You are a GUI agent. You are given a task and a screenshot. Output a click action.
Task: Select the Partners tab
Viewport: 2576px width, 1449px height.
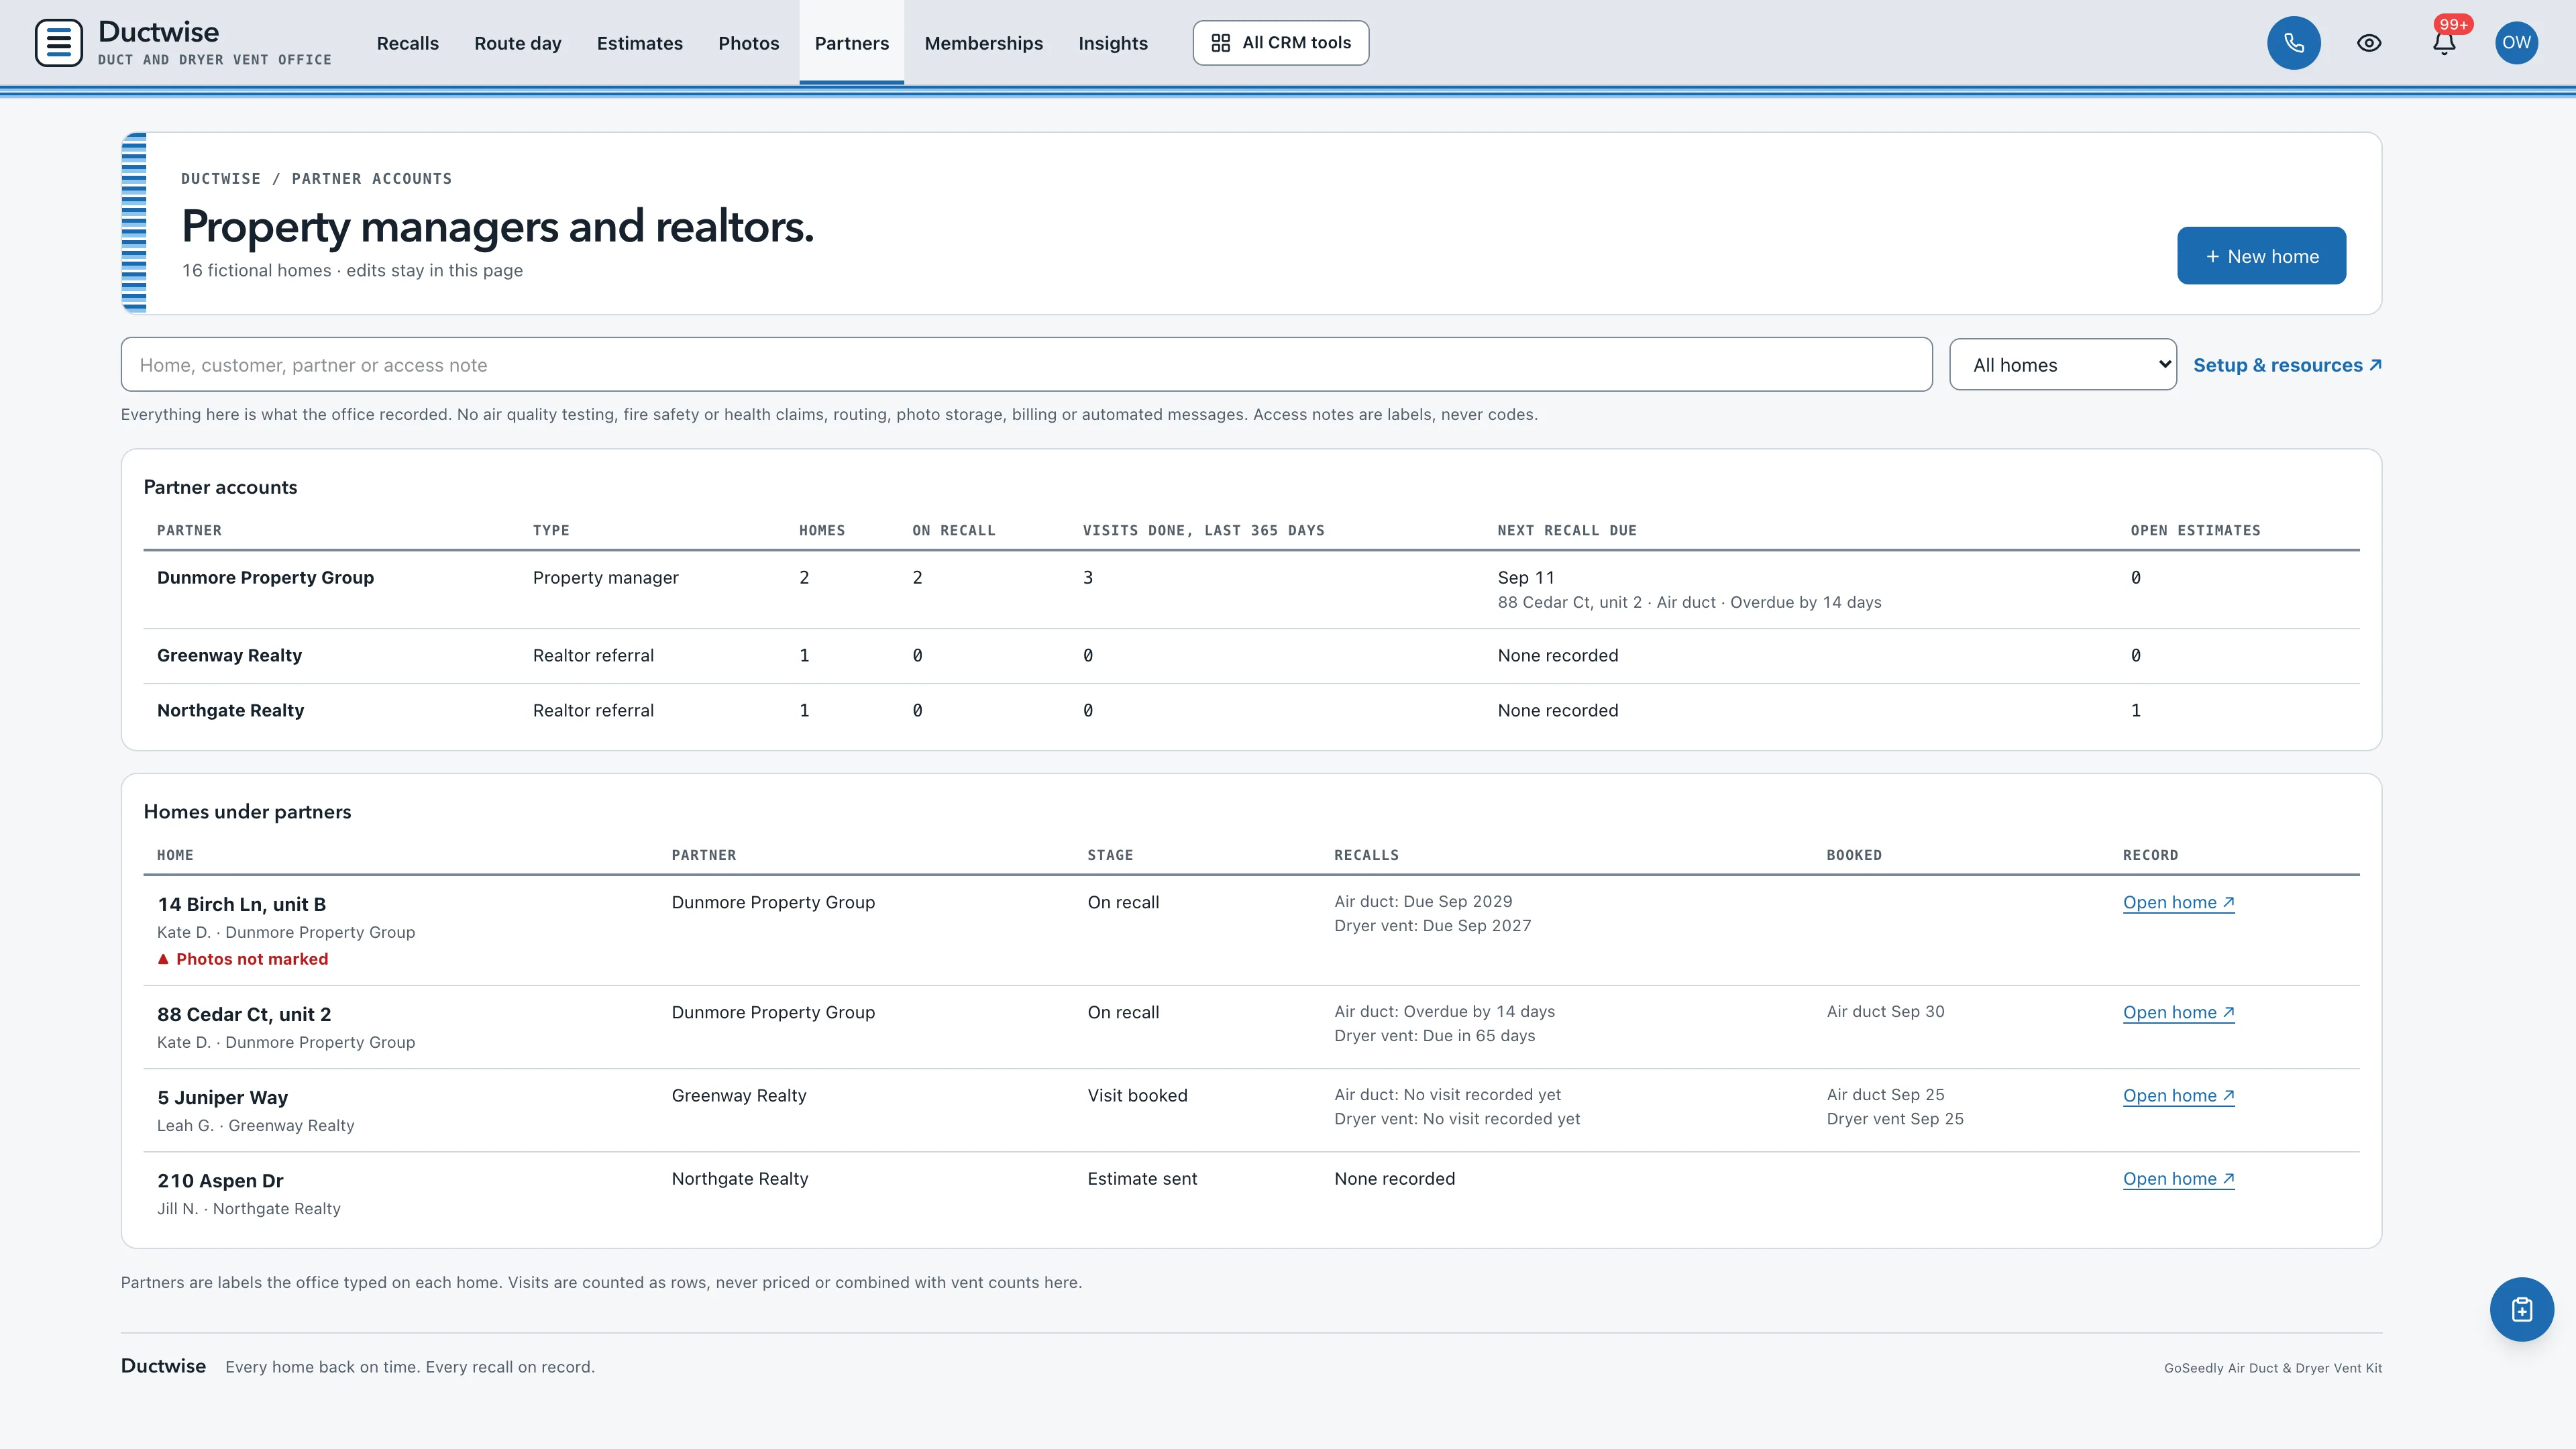point(852,43)
